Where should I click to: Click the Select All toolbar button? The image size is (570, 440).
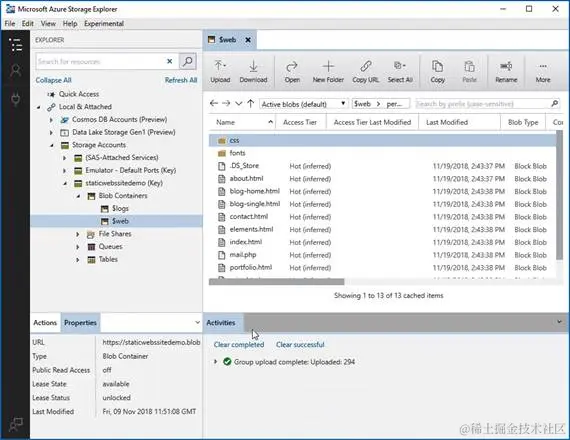[400, 72]
